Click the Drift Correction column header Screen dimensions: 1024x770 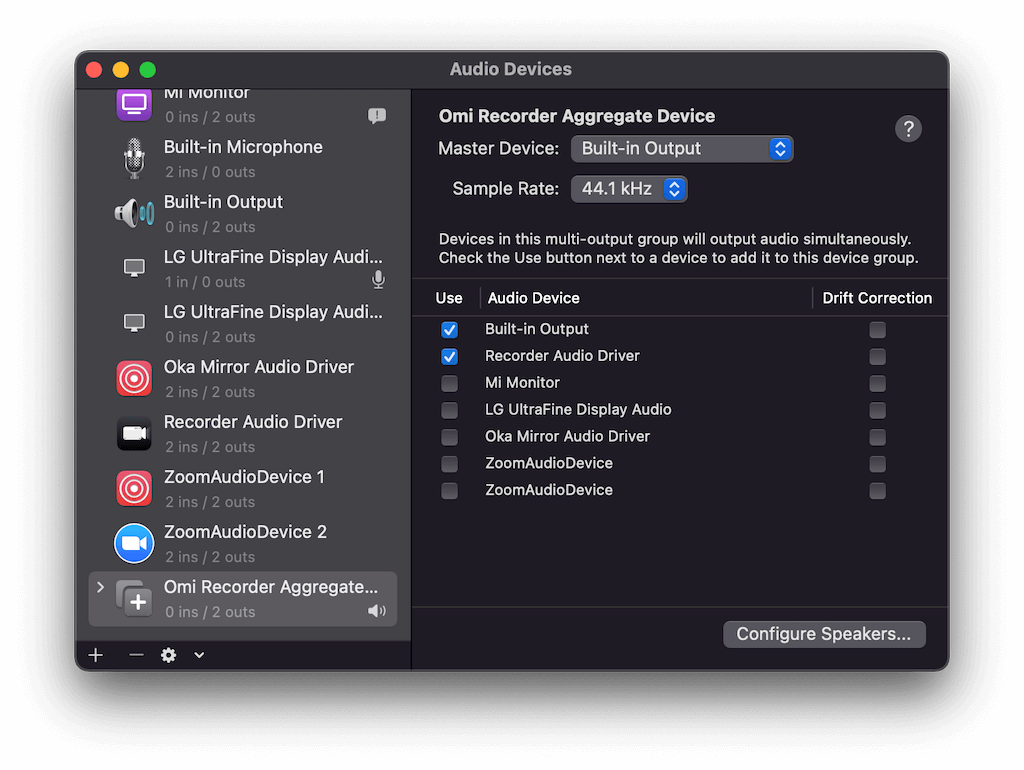pyautogui.click(x=877, y=298)
